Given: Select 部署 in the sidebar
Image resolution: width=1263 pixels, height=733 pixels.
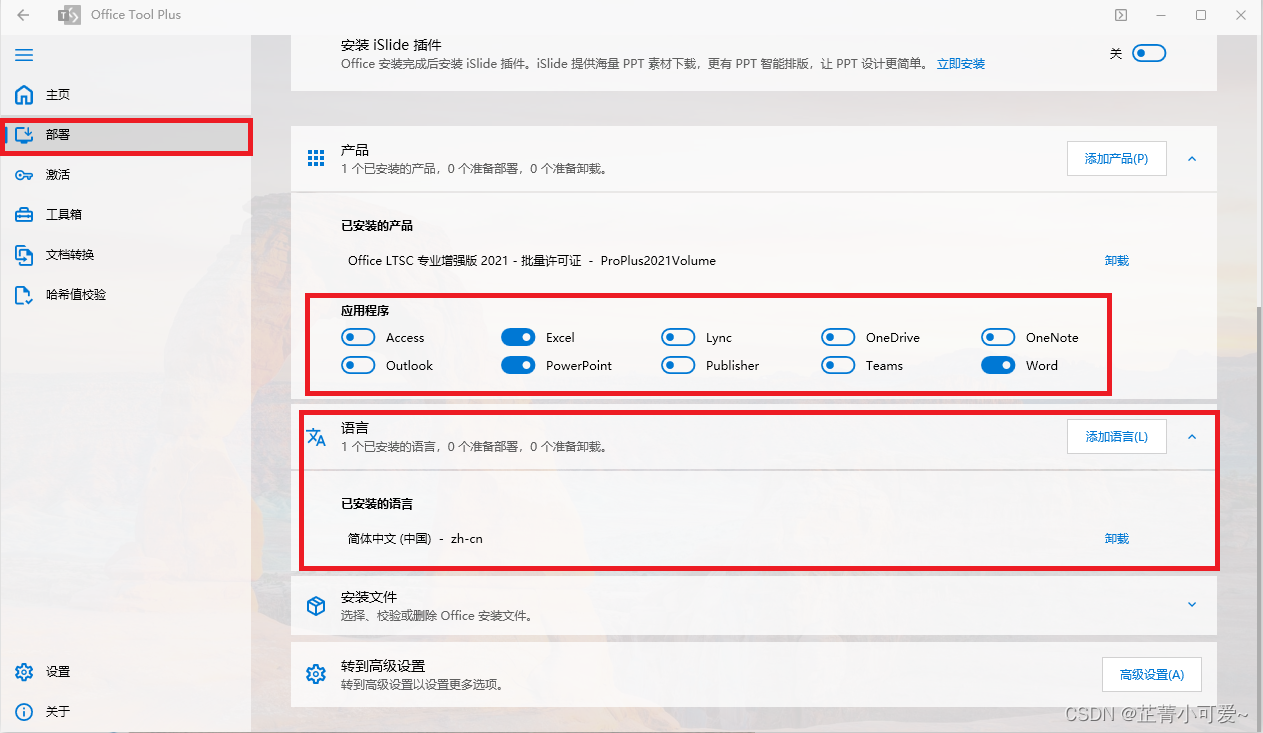Looking at the screenshot, I should pos(125,135).
